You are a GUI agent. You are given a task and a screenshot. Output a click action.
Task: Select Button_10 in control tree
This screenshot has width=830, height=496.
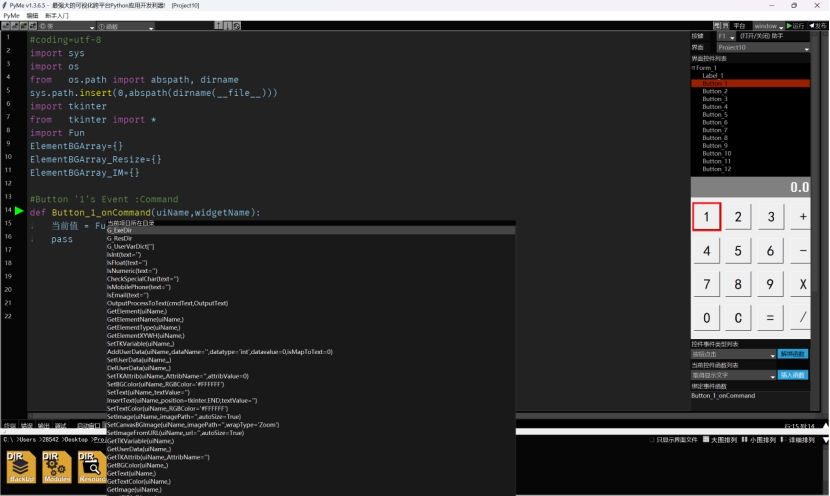716,154
